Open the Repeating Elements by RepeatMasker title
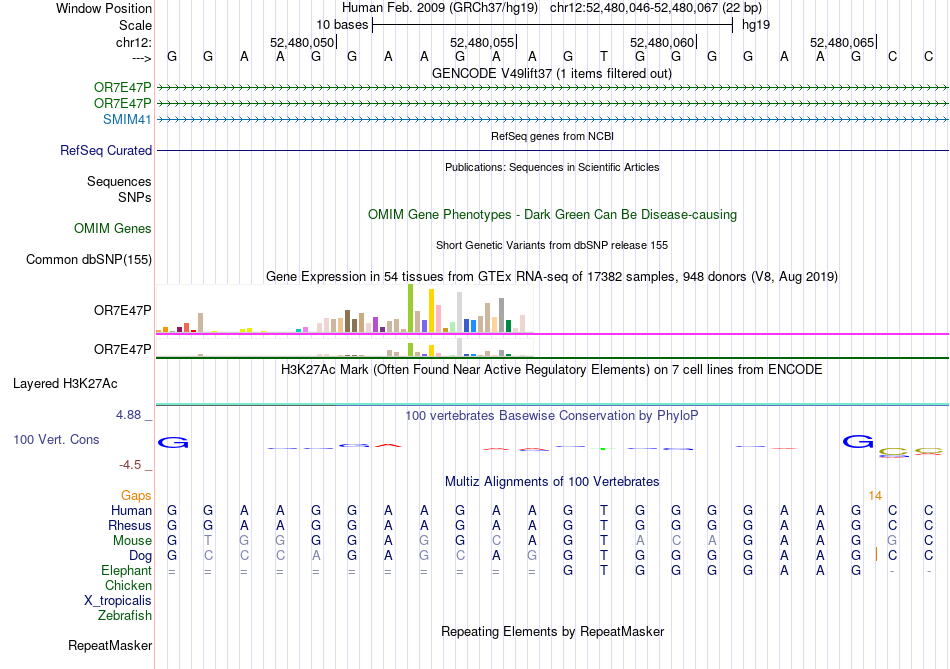The width and height of the screenshot is (950, 669). point(552,631)
